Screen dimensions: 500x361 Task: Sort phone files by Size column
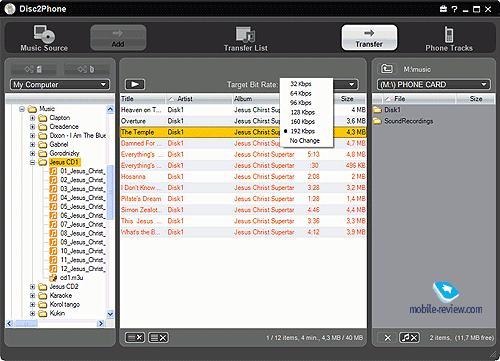(x=476, y=99)
